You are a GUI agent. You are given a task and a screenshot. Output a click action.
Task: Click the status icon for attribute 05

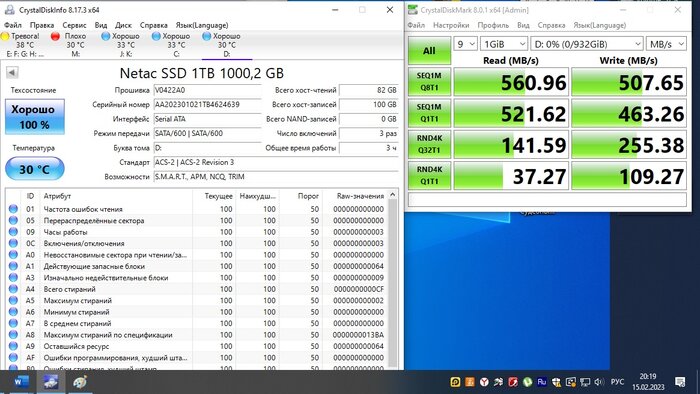tap(13, 220)
